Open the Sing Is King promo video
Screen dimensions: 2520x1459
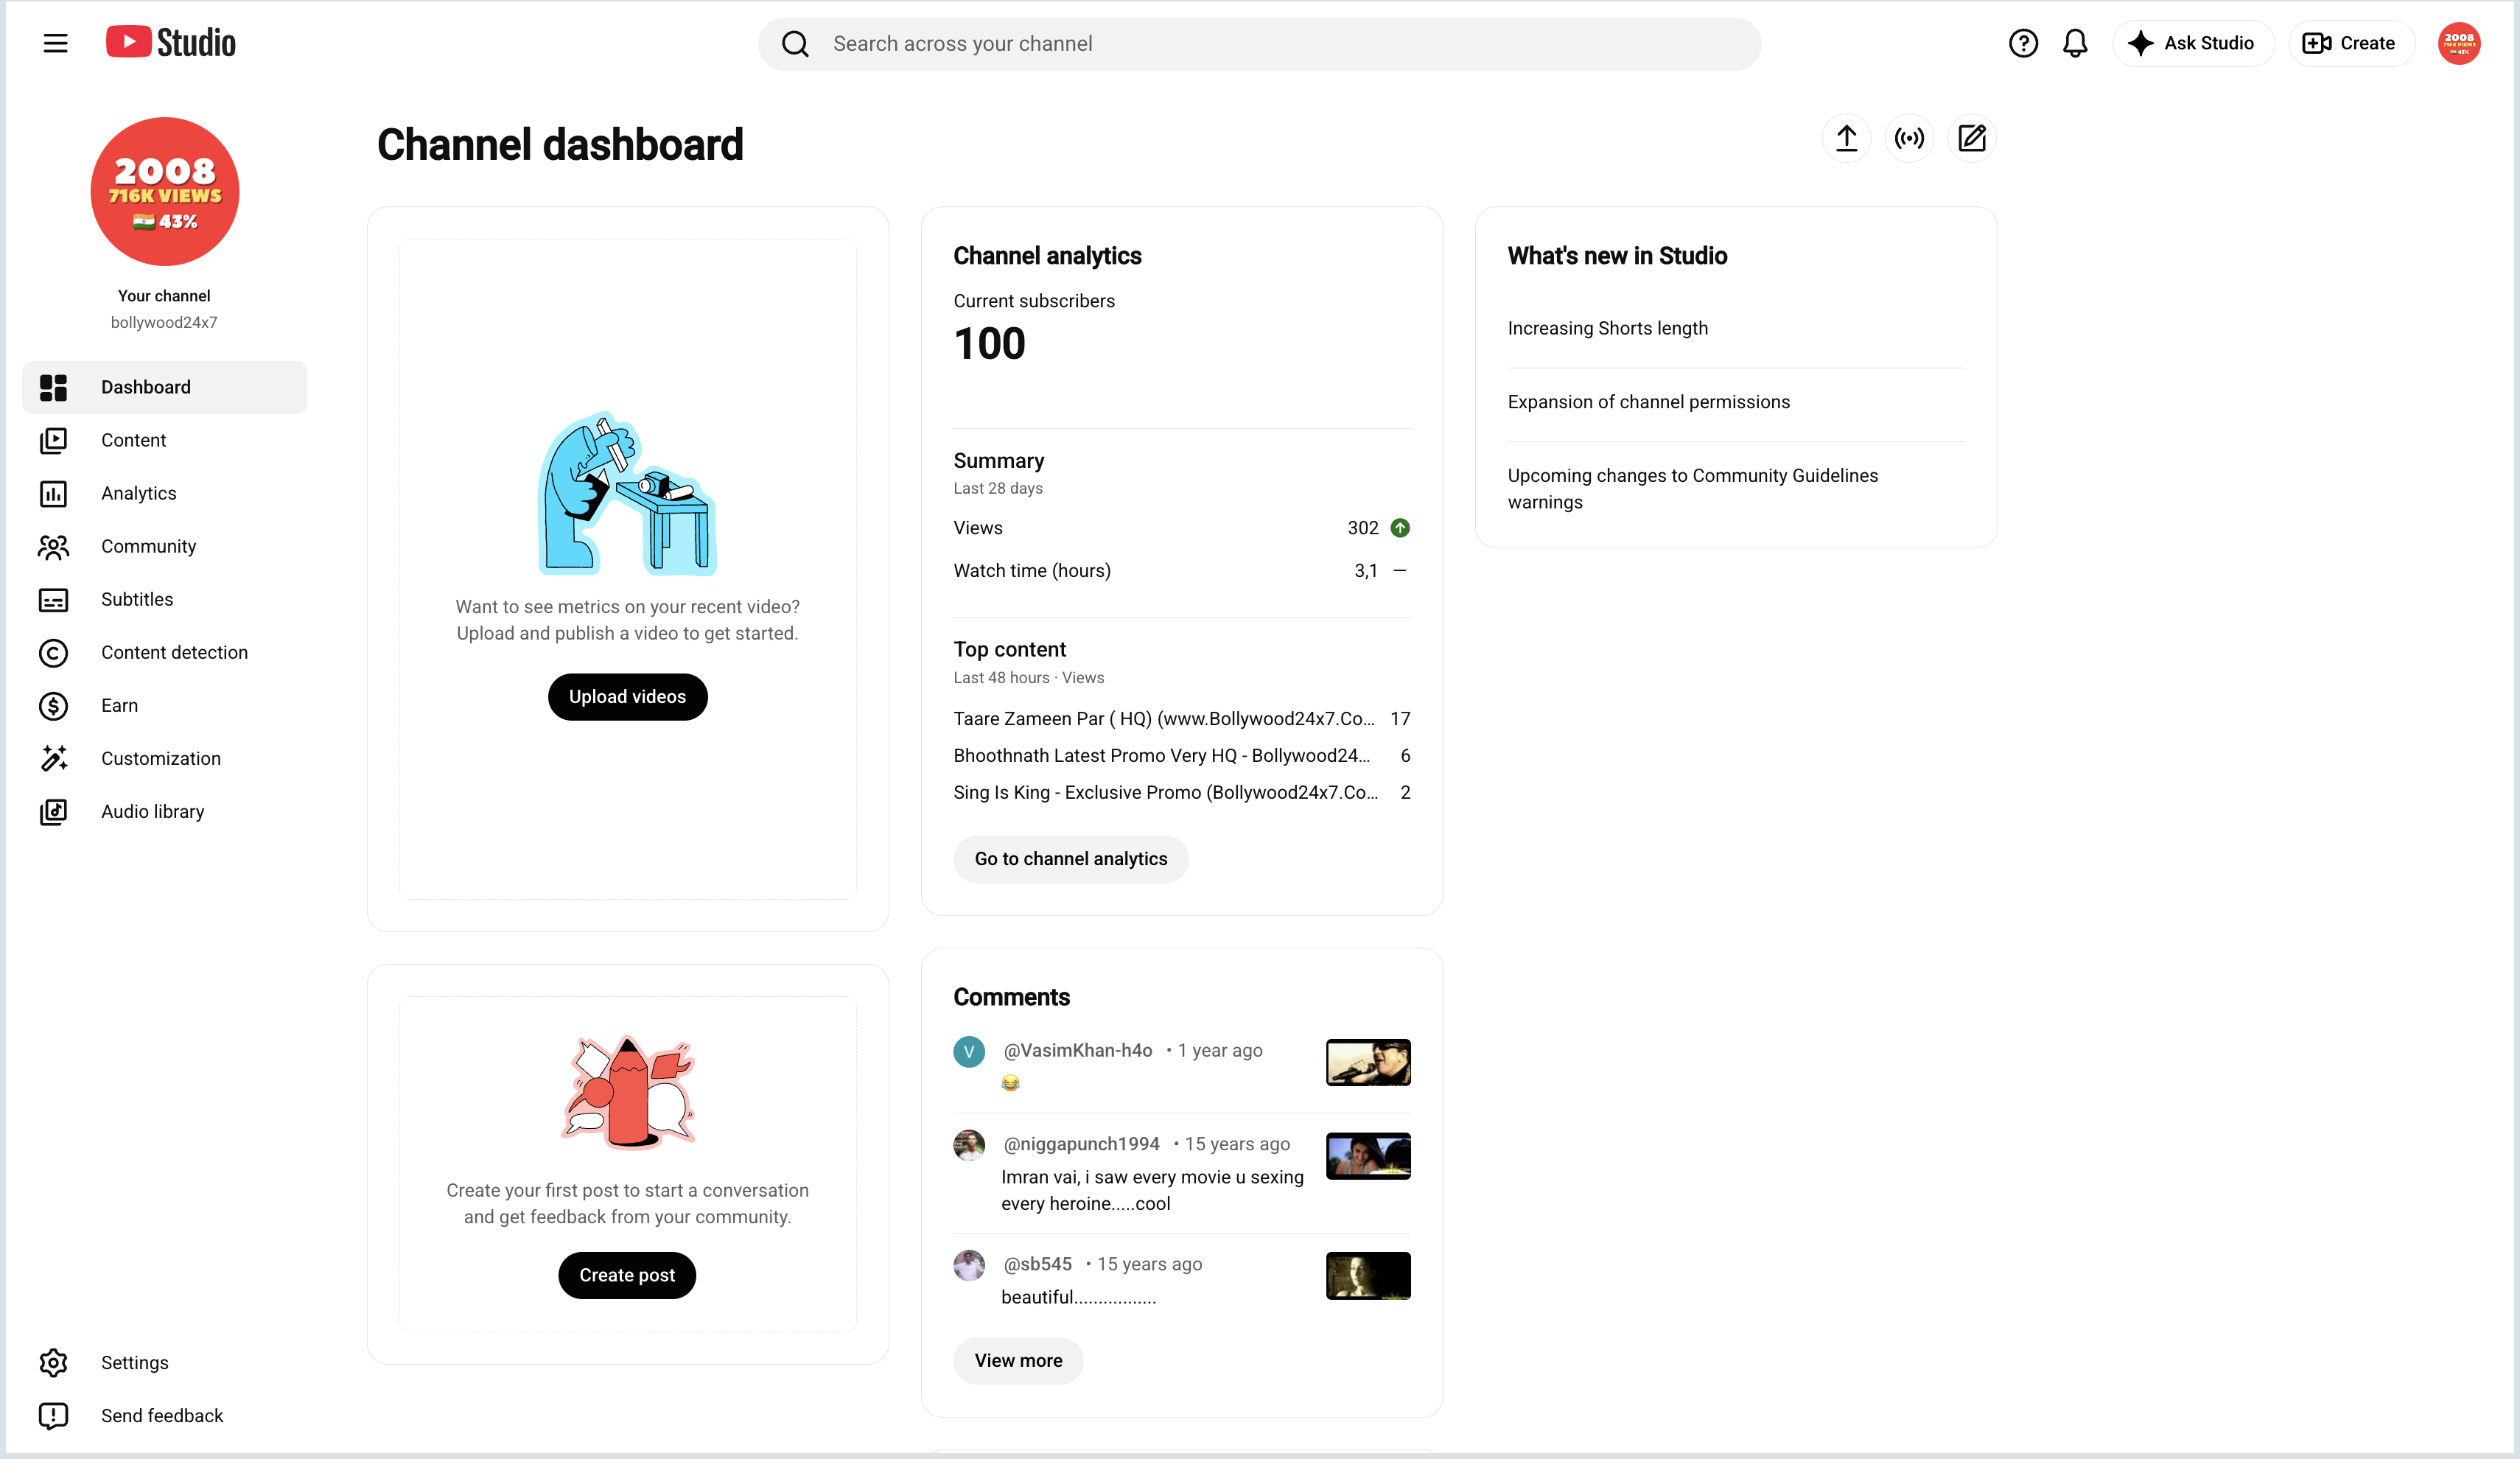[1166, 793]
